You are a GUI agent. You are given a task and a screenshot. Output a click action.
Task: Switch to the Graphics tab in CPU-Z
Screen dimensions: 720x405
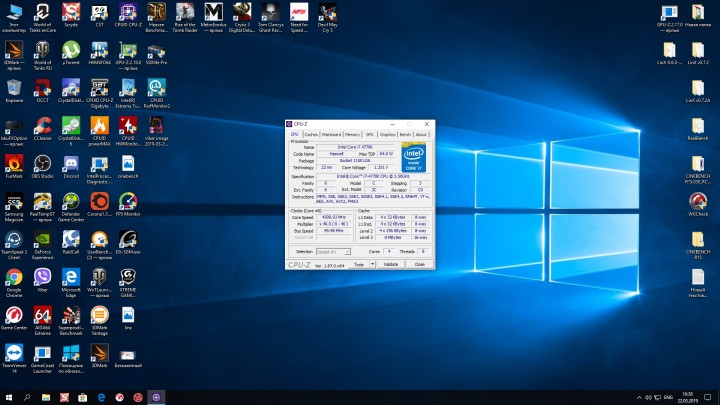coord(387,135)
